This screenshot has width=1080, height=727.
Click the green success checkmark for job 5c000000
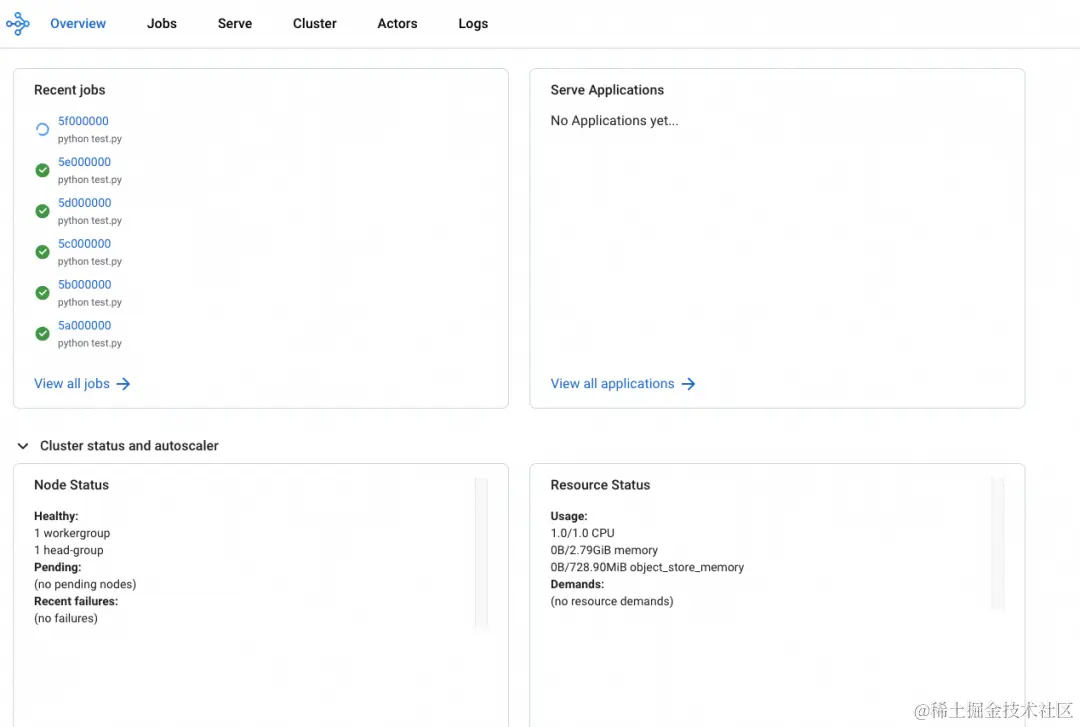(x=42, y=252)
